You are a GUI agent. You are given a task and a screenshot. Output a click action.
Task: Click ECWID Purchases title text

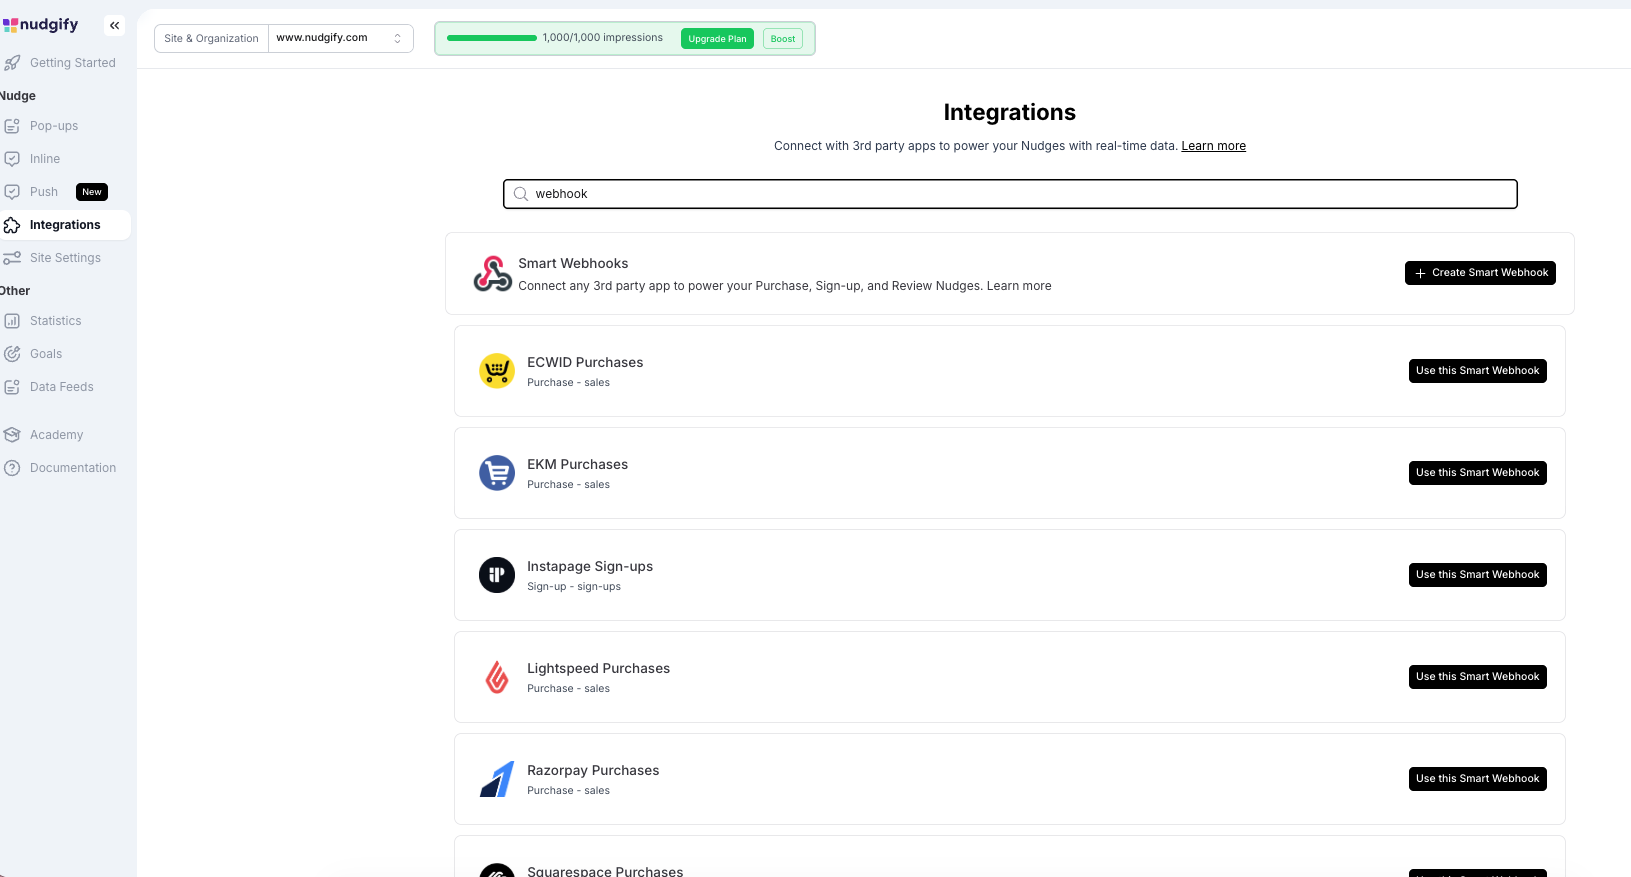point(585,363)
